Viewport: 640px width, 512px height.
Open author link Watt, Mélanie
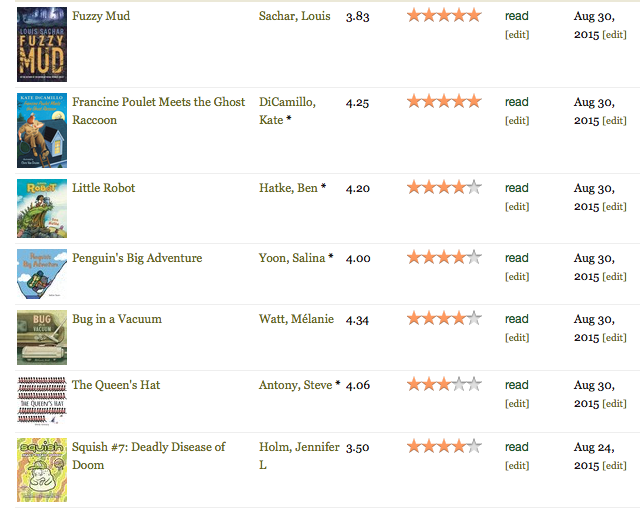(x=296, y=319)
